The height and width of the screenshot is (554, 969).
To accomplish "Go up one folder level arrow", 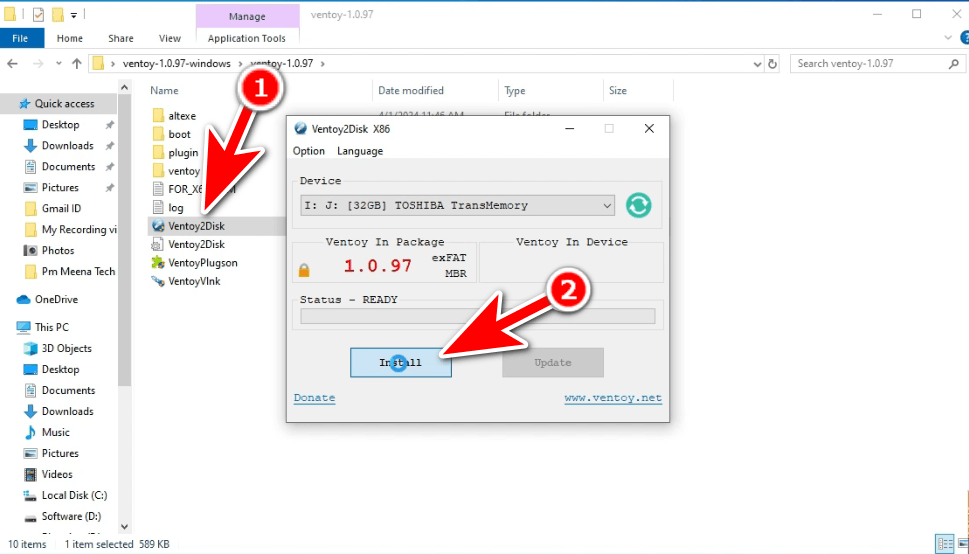I will click(x=77, y=63).
